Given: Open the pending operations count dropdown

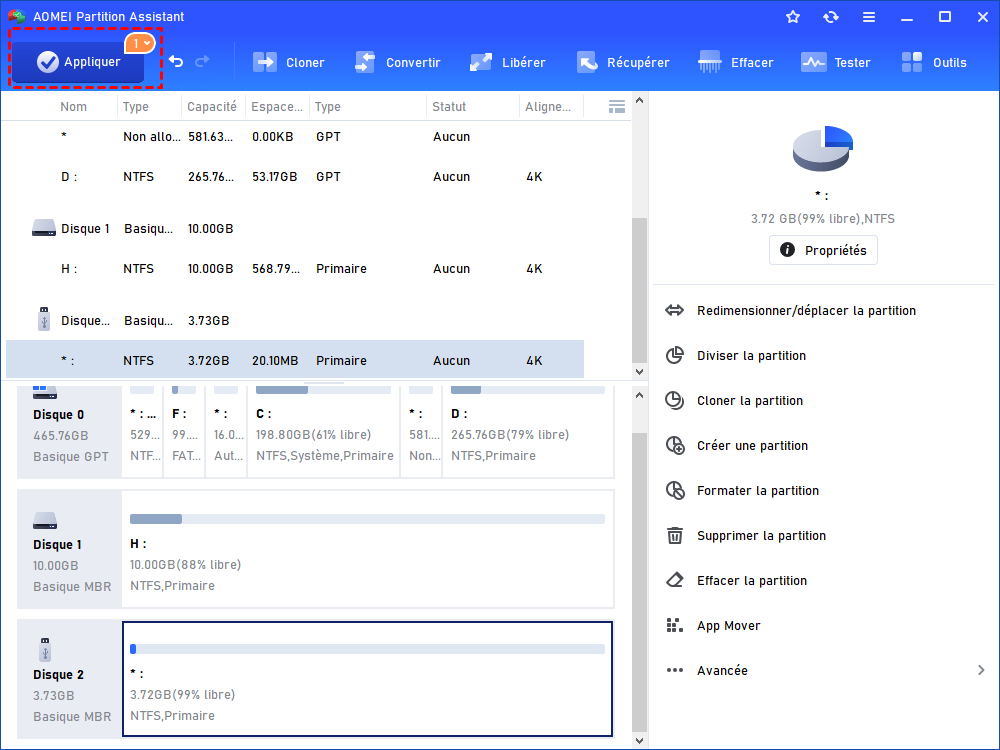Looking at the screenshot, I should (140, 43).
